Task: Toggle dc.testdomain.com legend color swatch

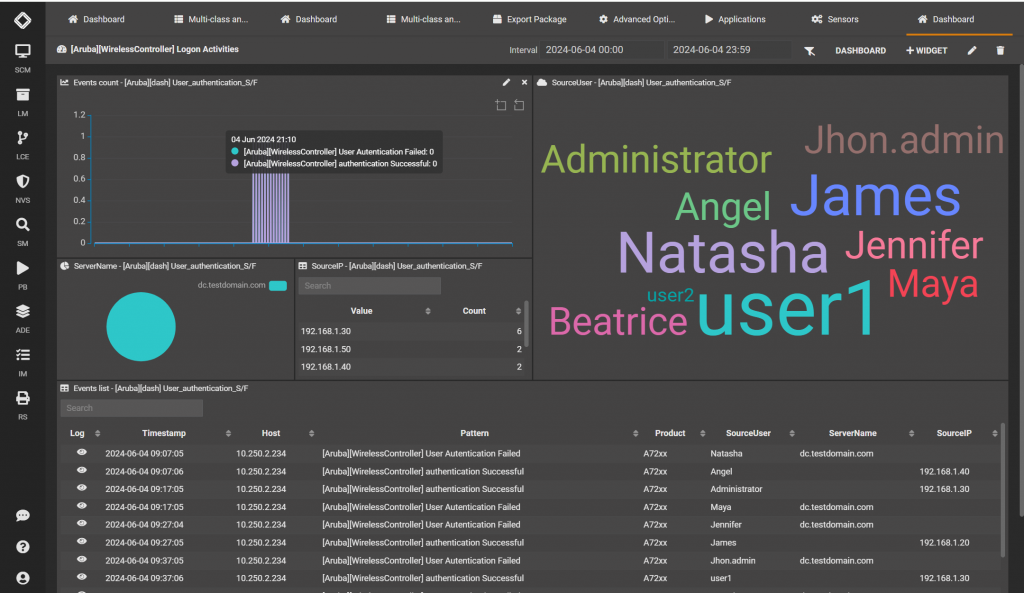Action: [278, 285]
